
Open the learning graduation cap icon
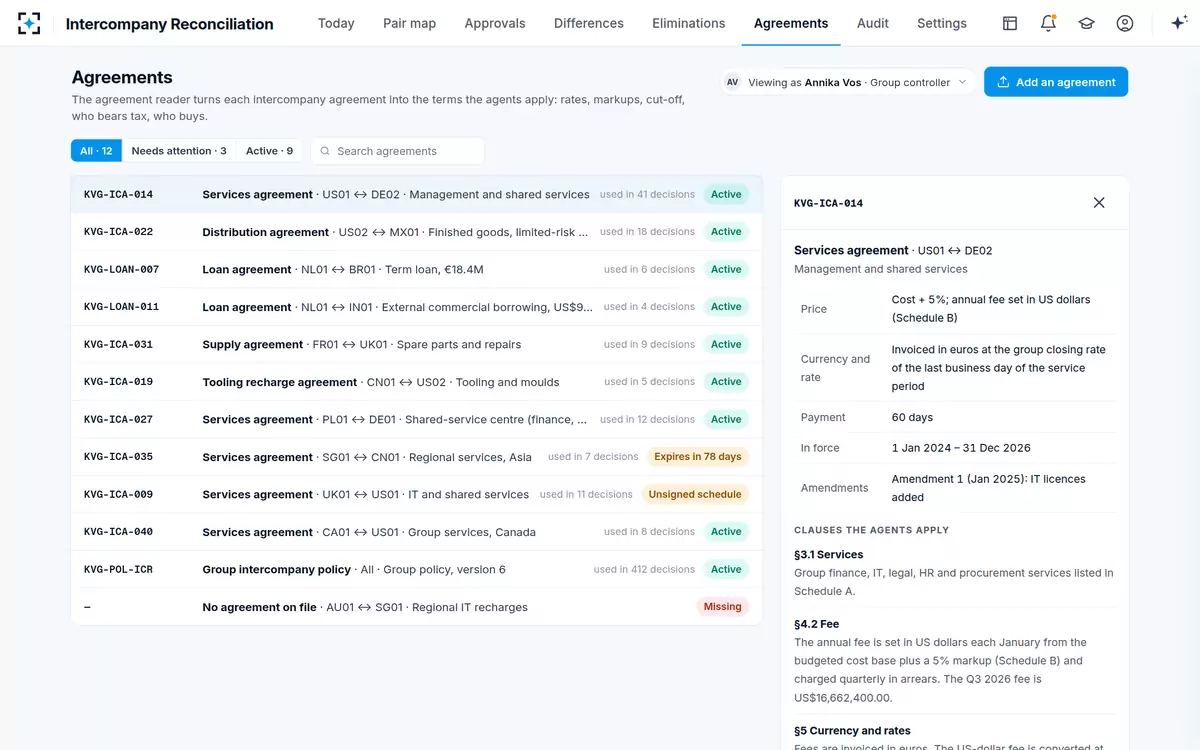(1086, 23)
